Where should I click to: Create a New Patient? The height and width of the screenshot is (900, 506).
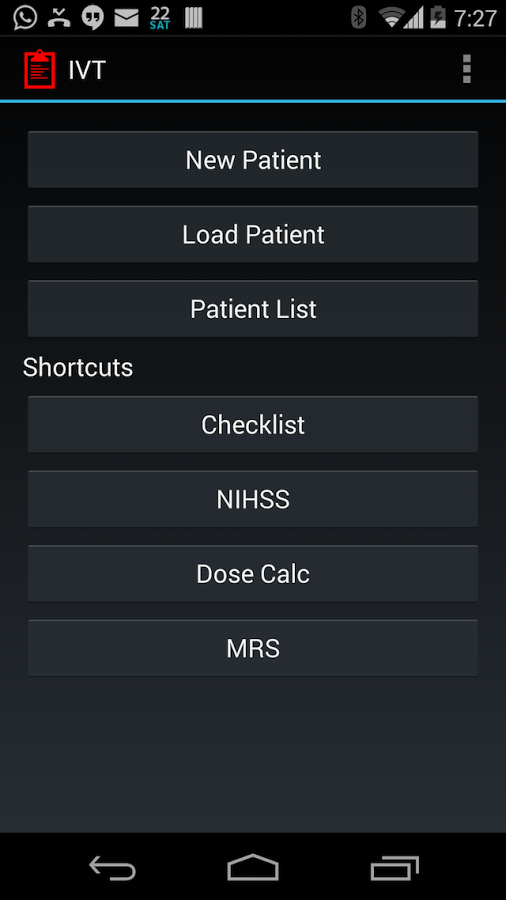point(253,160)
